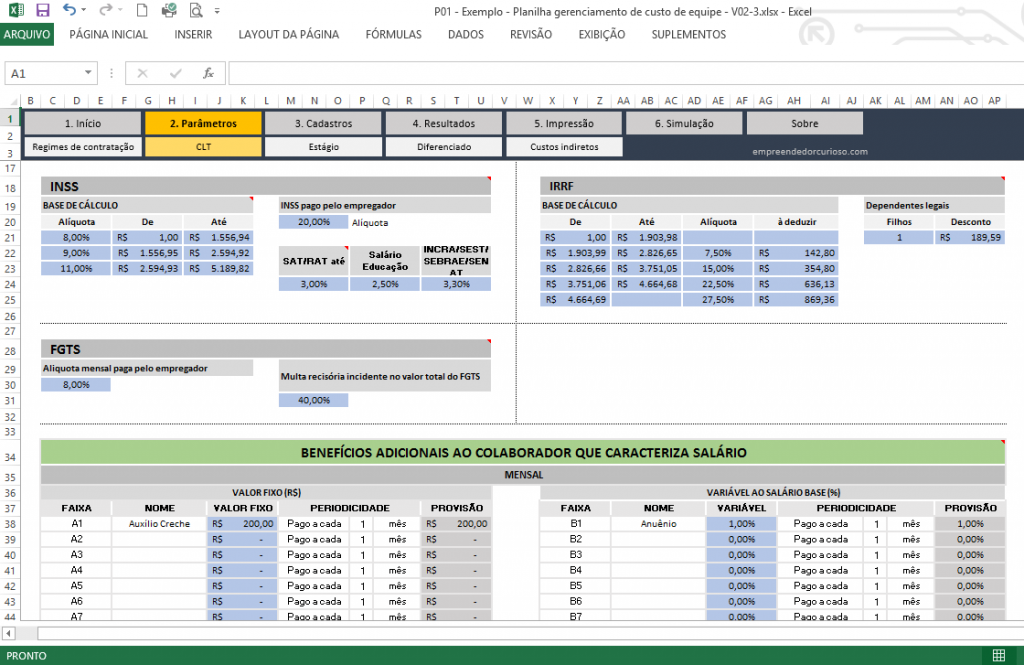Click Auxílio Creche valor fixo 200,00
The image size is (1024, 665).
[242, 524]
